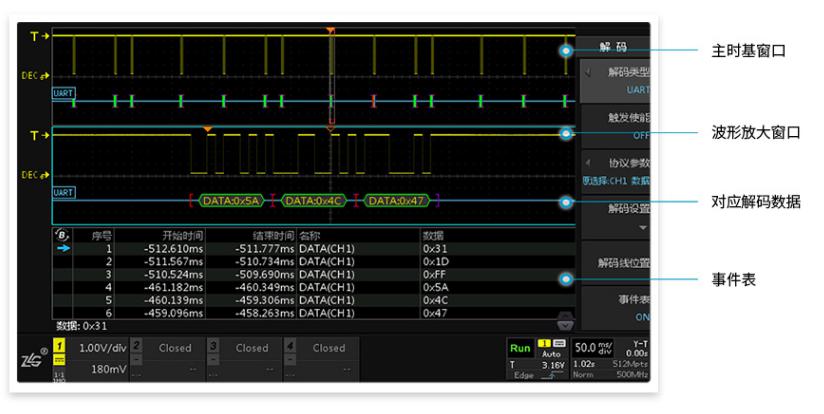Click the ZLG logo icon

pyautogui.click(x=34, y=359)
